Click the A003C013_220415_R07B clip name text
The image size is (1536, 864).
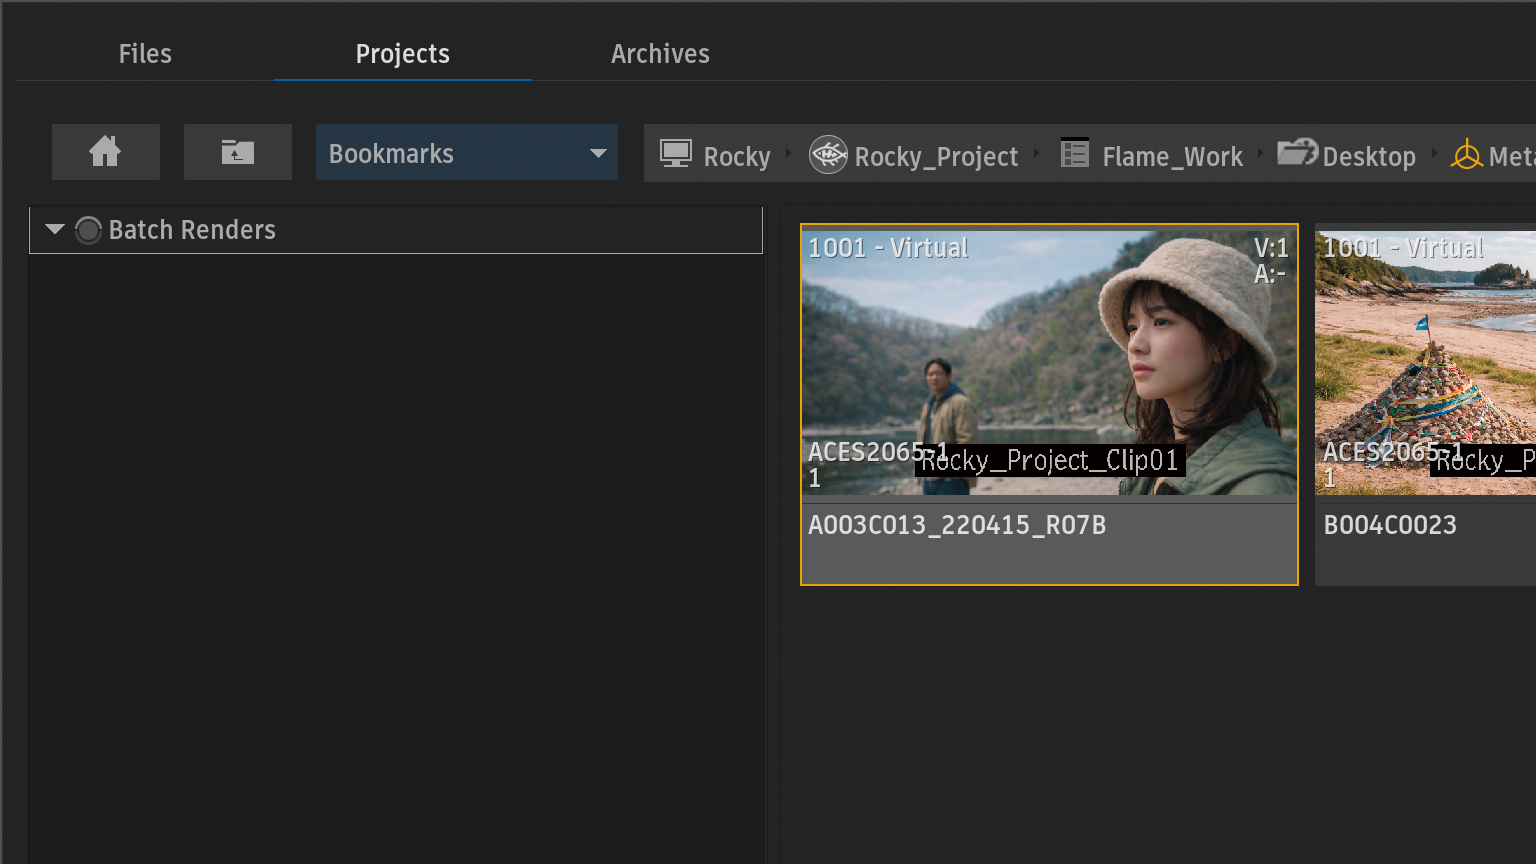point(957,525)
